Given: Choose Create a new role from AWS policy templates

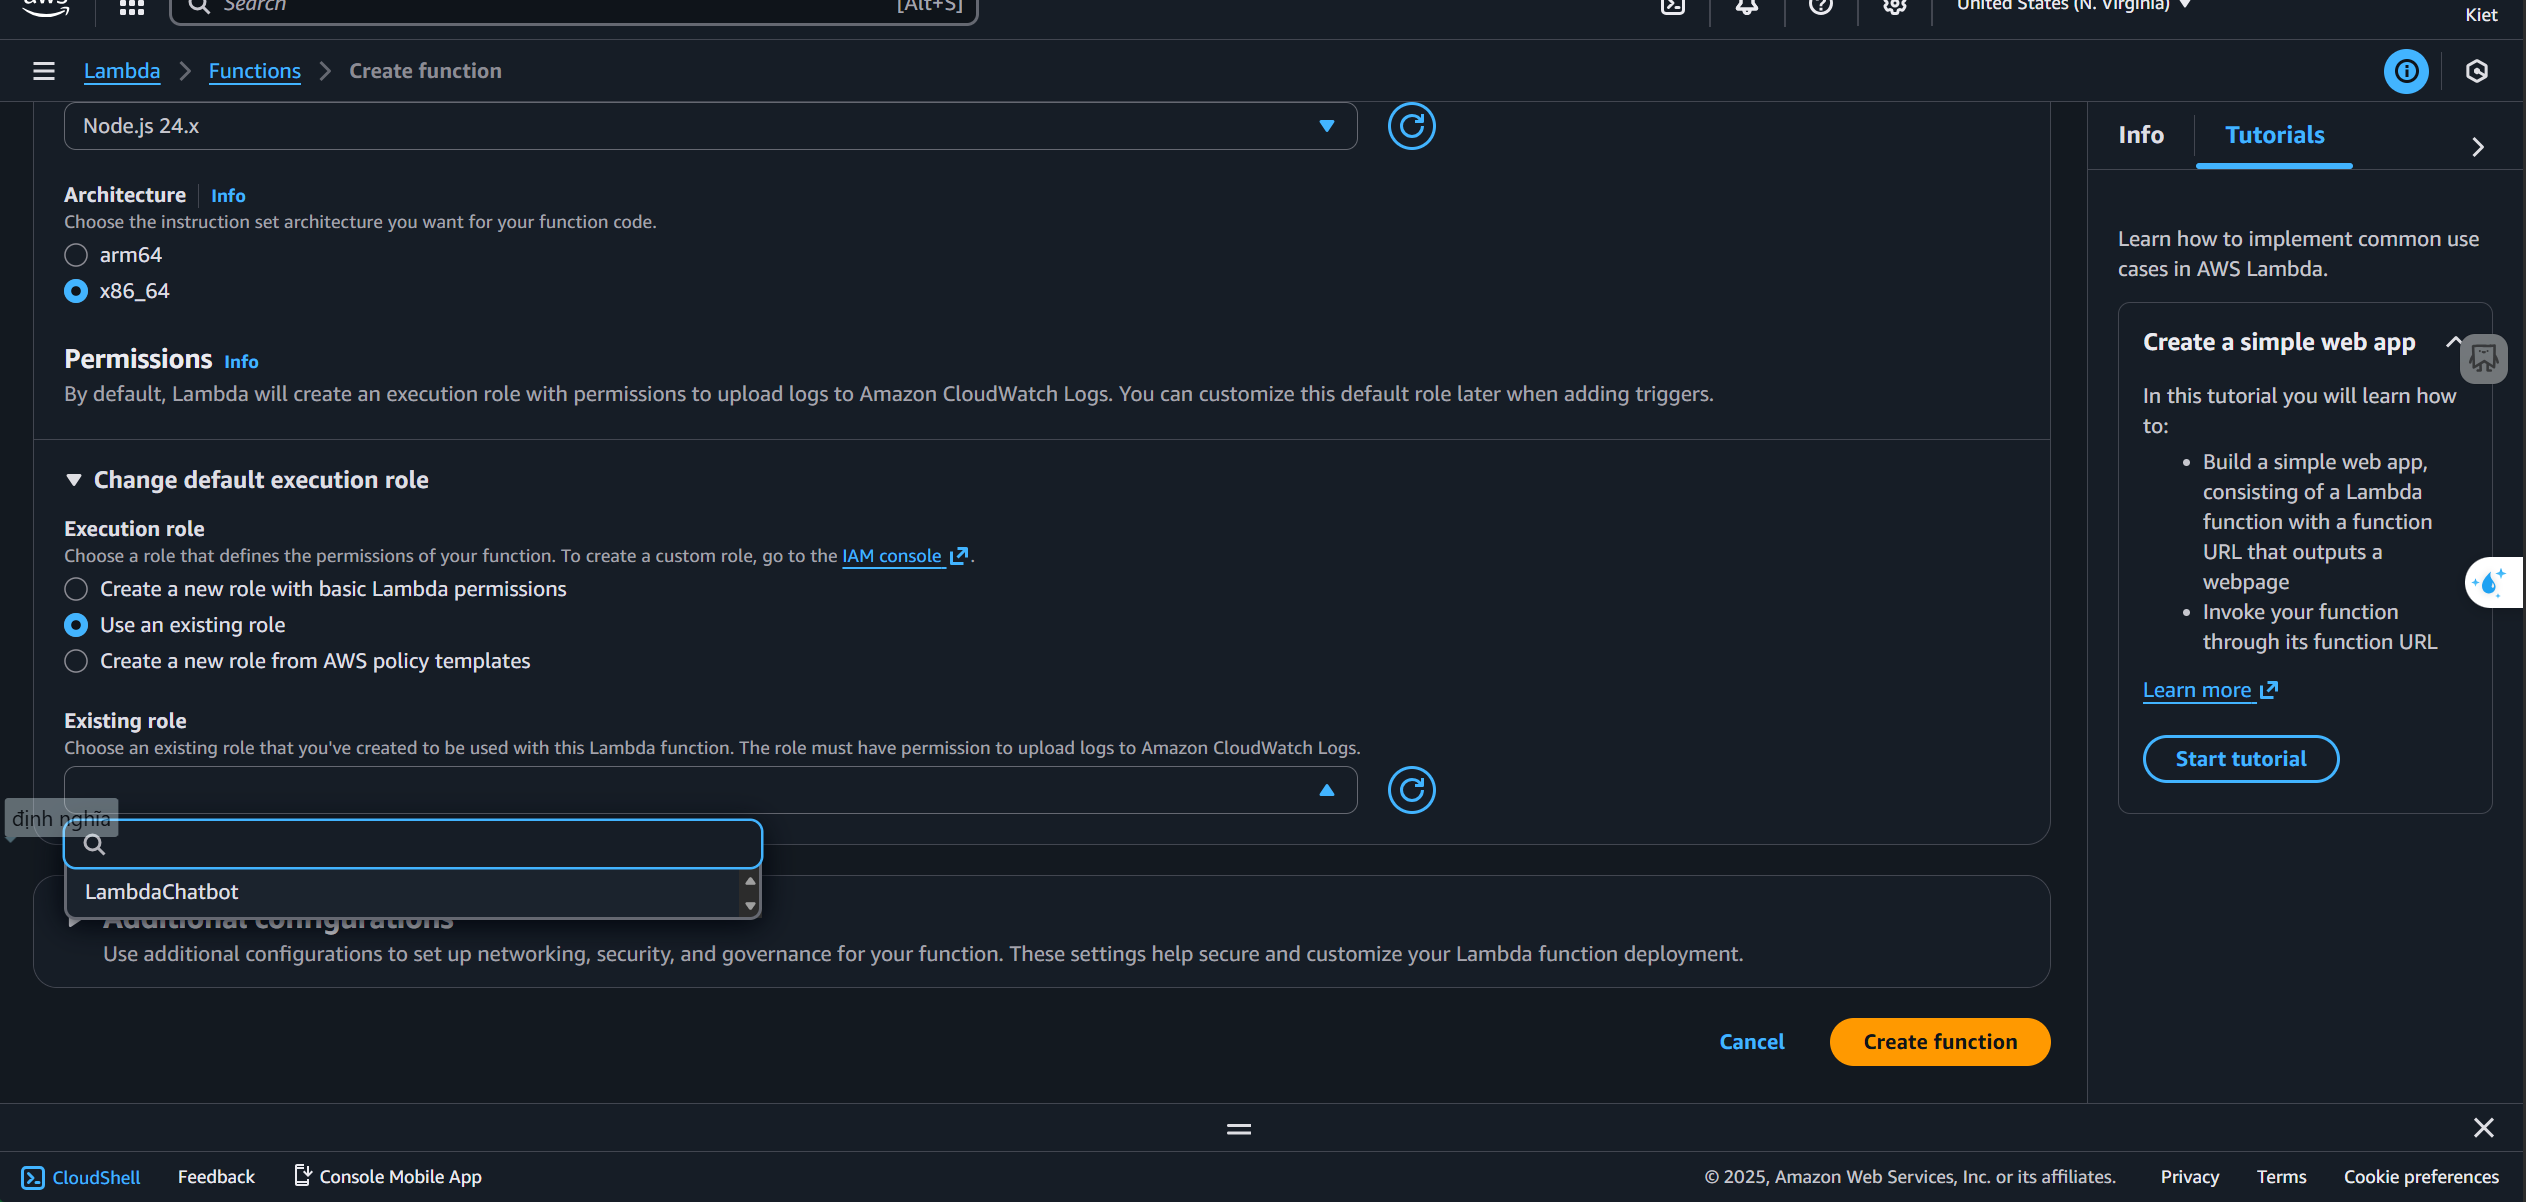Looking at the screenshot, I should pyautogui.click(x=76, y=661).
